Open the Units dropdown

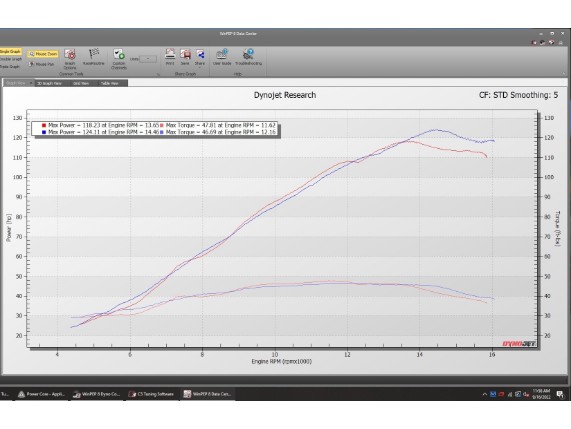click(148, 59)
